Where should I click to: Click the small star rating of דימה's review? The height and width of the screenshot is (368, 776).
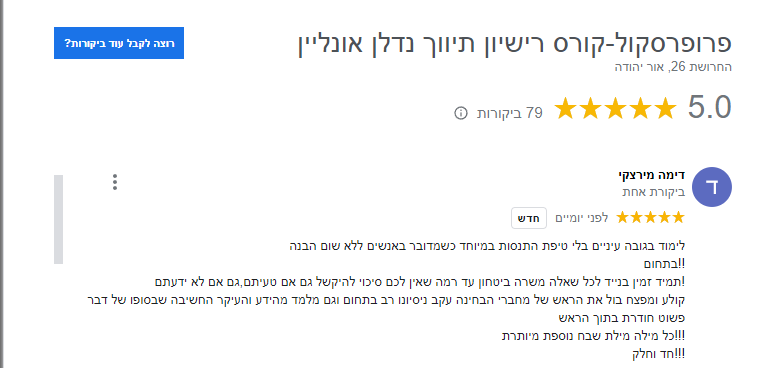[x=650, y=217]
